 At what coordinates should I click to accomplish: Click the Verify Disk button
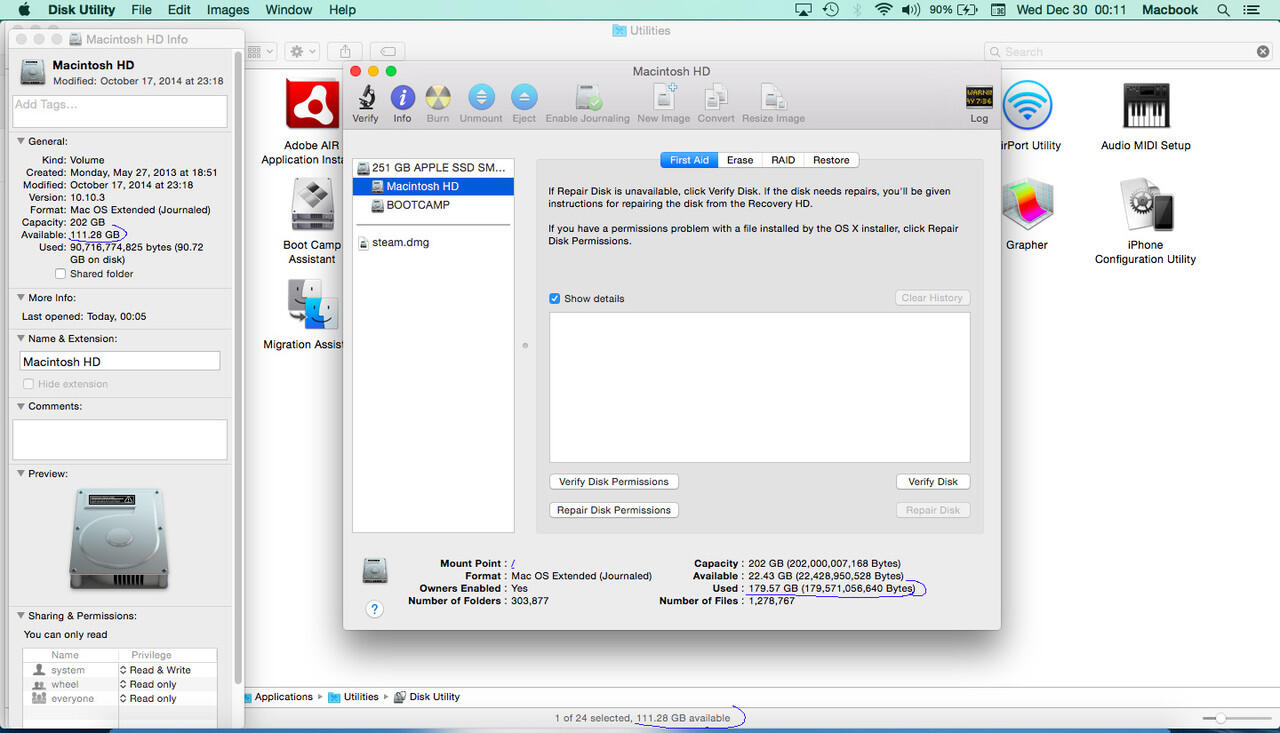click(933, 482)
